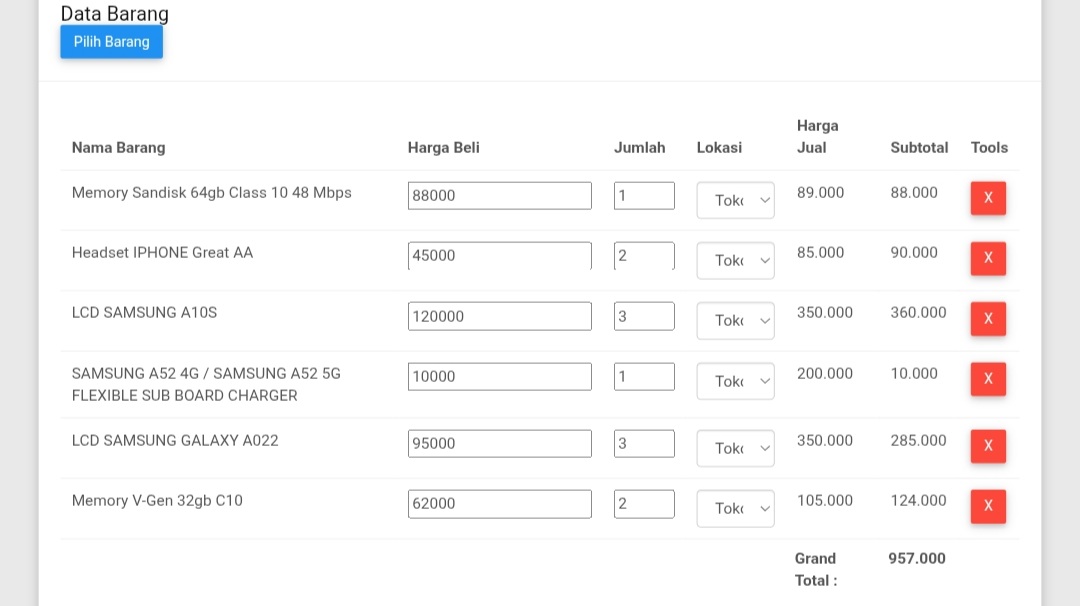Click the Harga Beli field showing 62000

click(x=499, y=504)
